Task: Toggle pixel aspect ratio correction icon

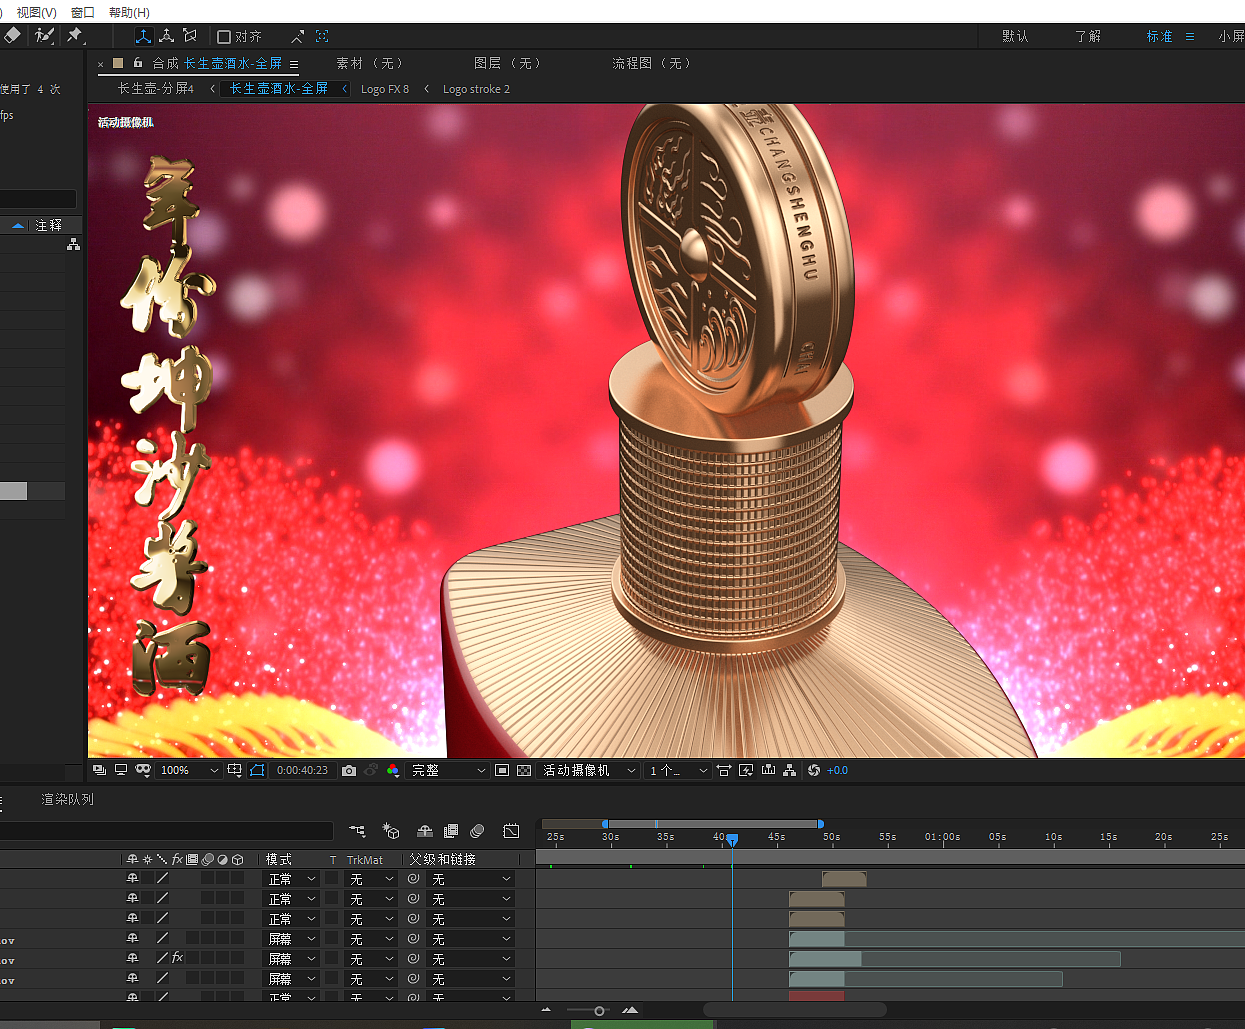Action: 724,770
